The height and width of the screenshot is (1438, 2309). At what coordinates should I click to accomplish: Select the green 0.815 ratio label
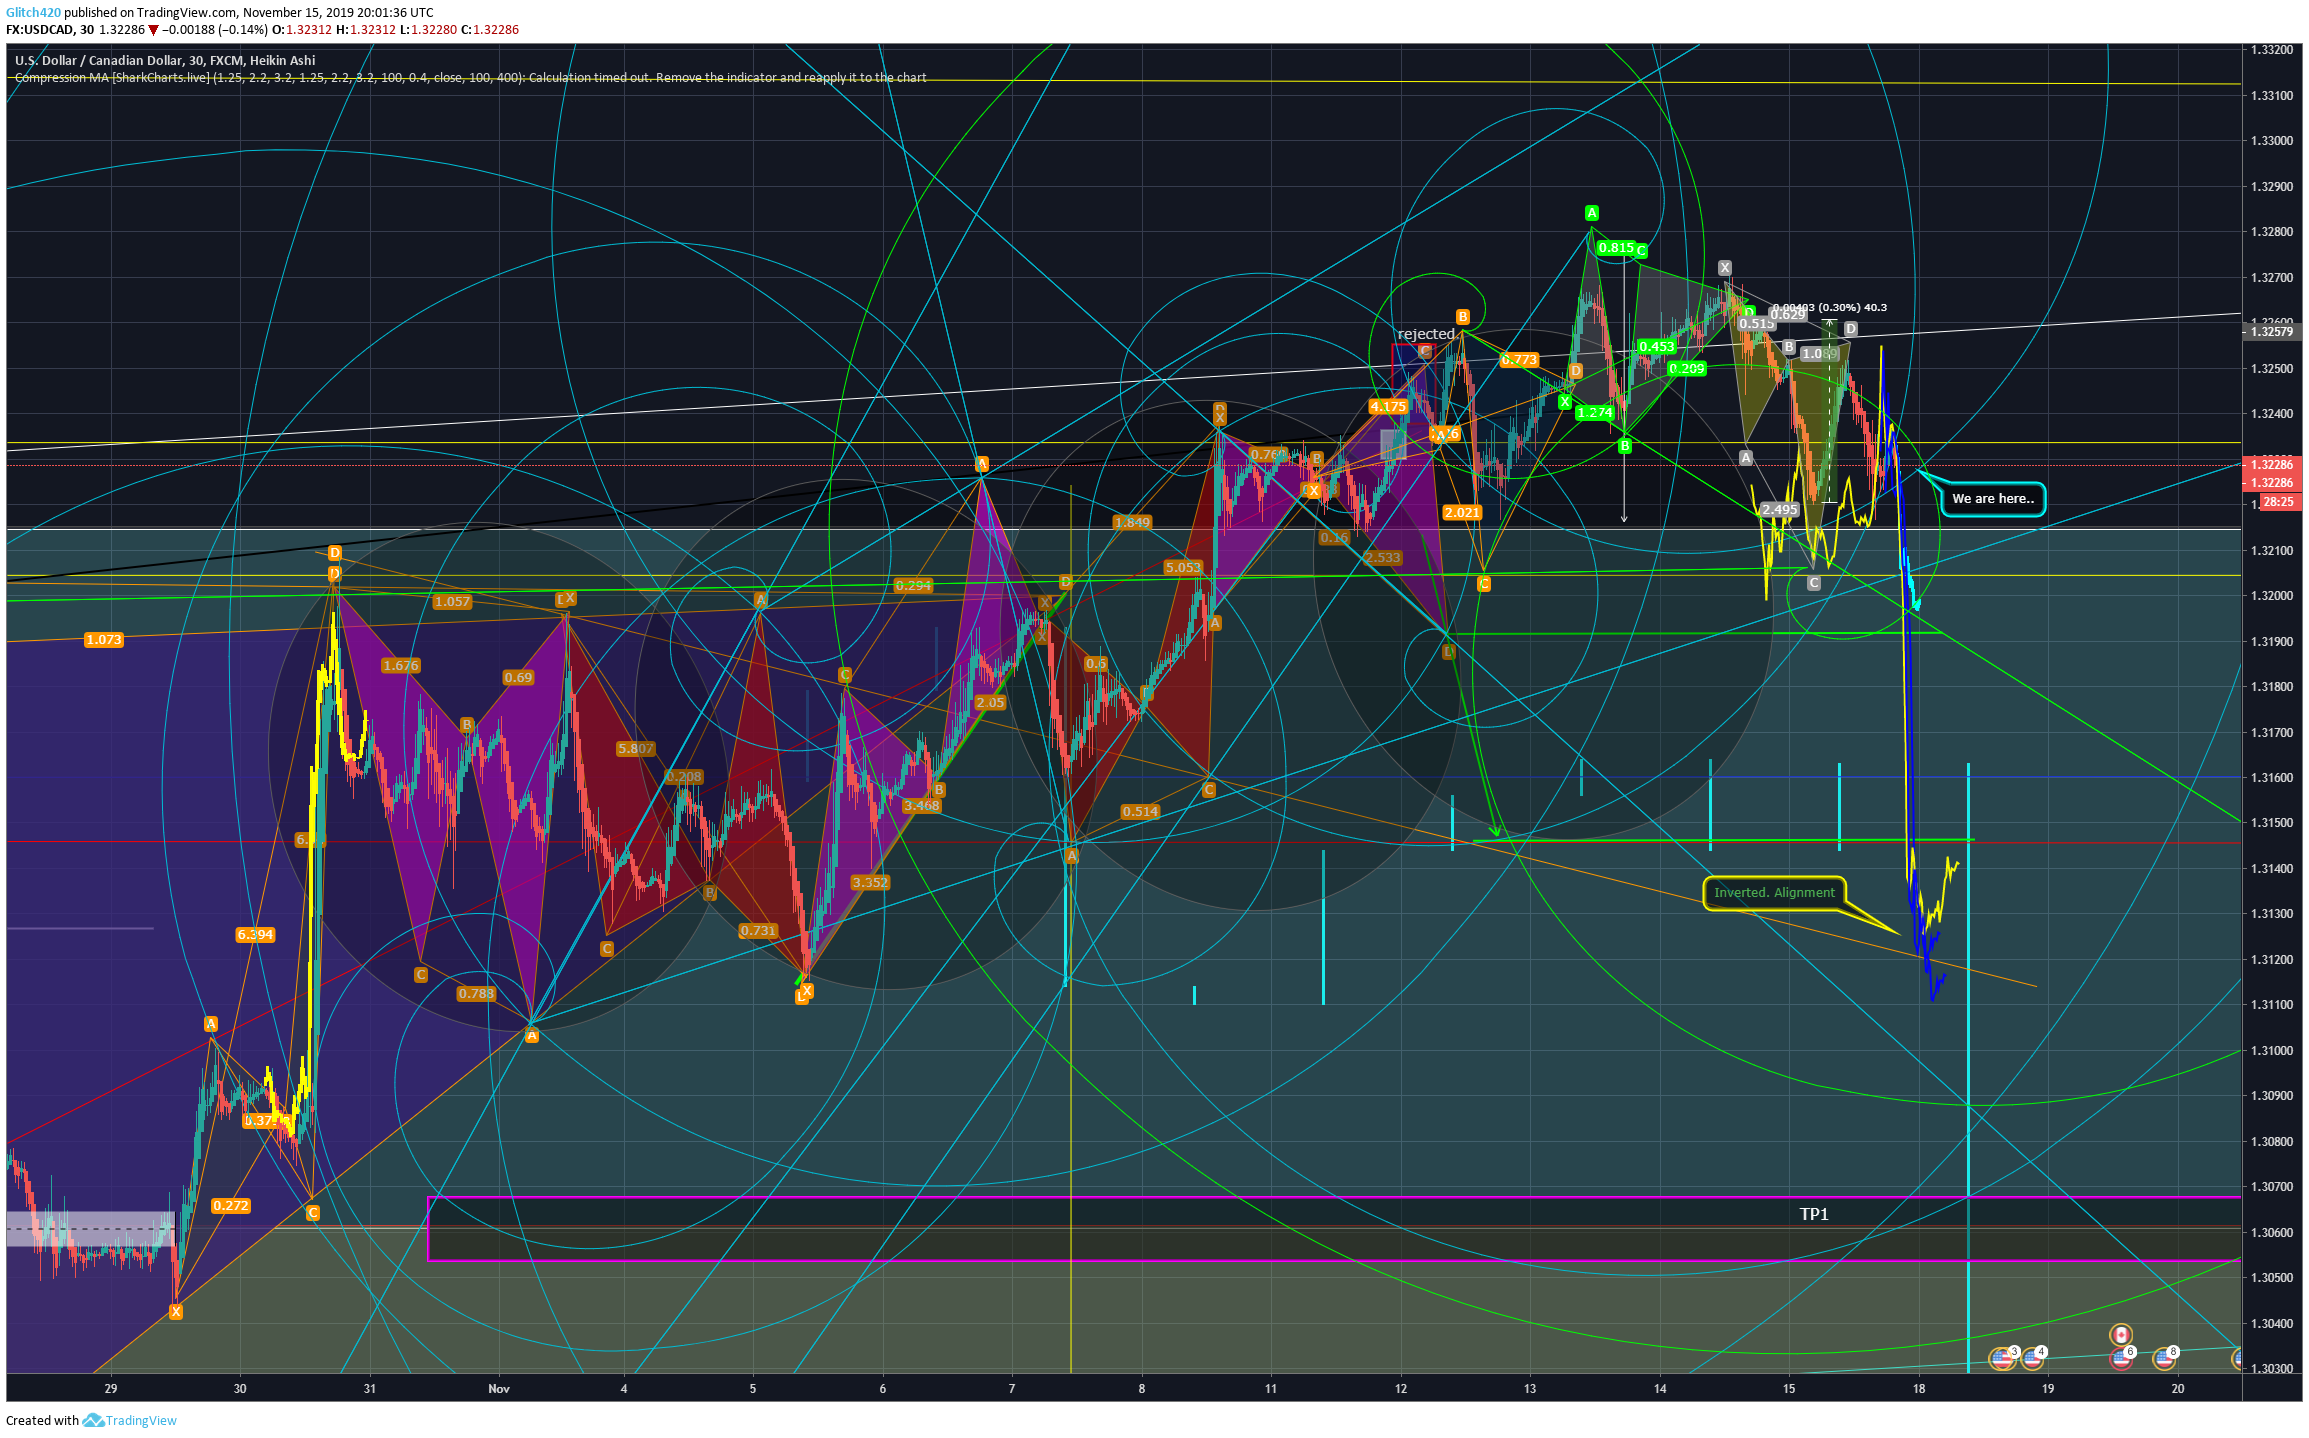(1616, 248)
